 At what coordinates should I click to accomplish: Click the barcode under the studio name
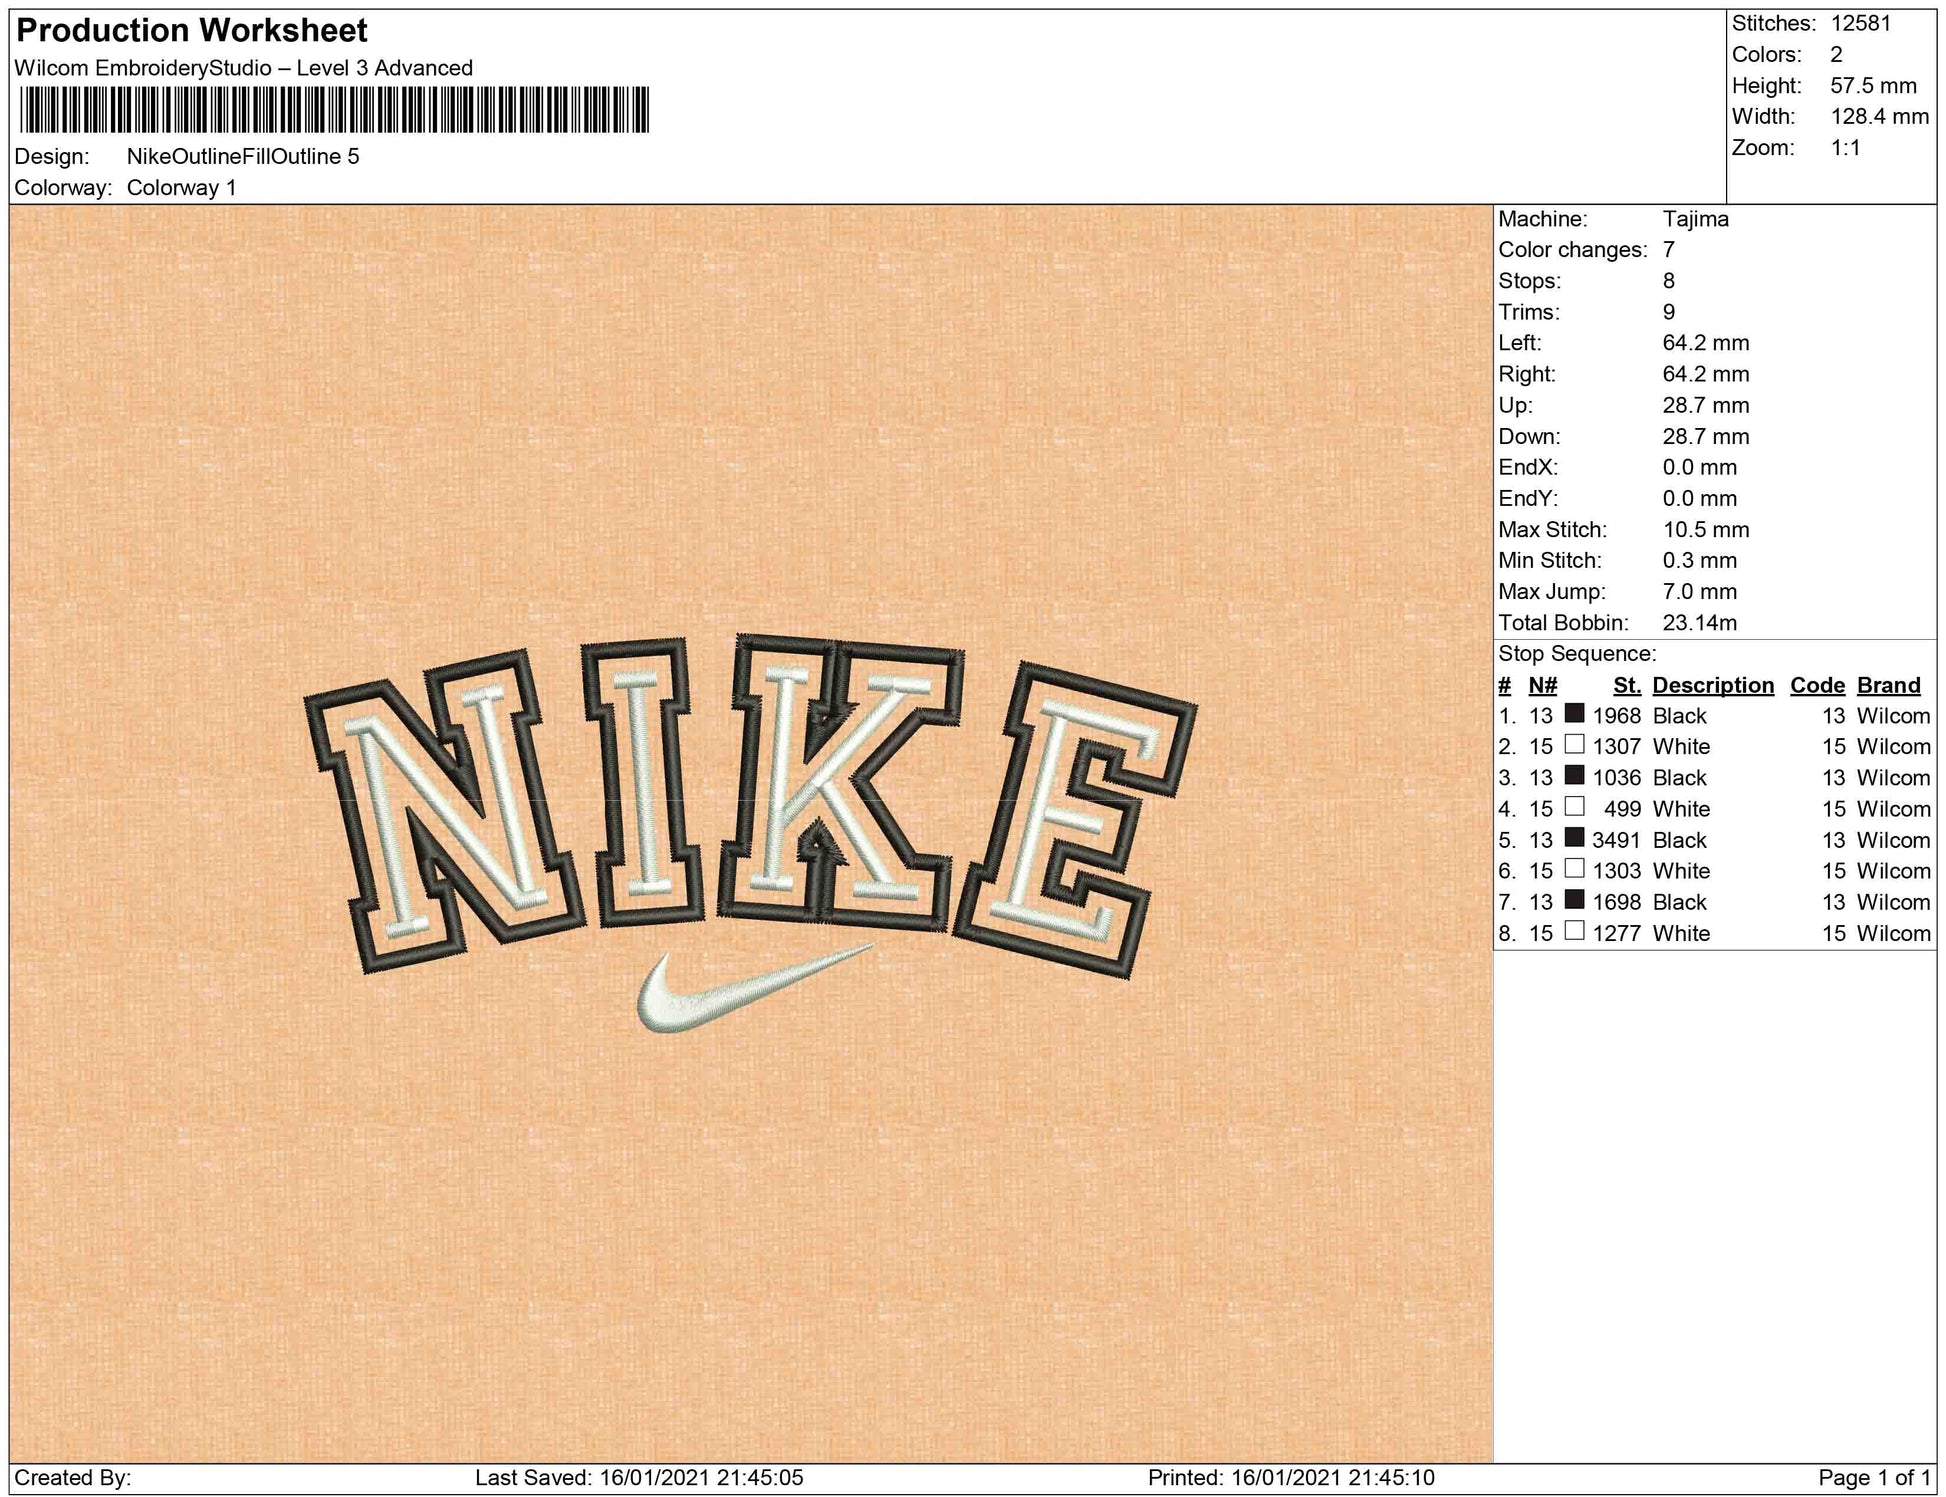[x=333, y=109]
